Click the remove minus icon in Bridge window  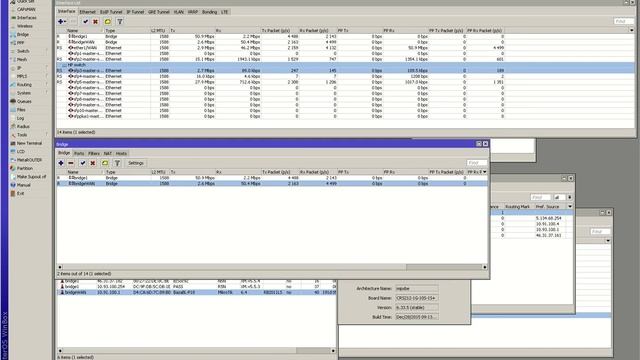tap(71, 163)
